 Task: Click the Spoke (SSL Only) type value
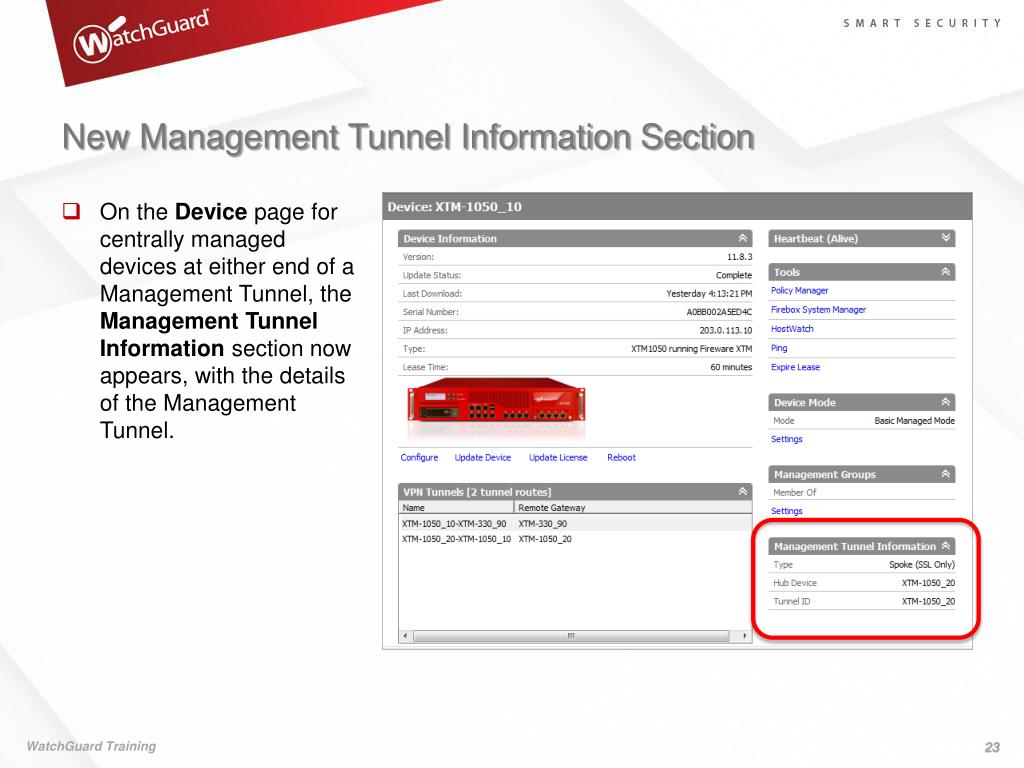point(921,564)
